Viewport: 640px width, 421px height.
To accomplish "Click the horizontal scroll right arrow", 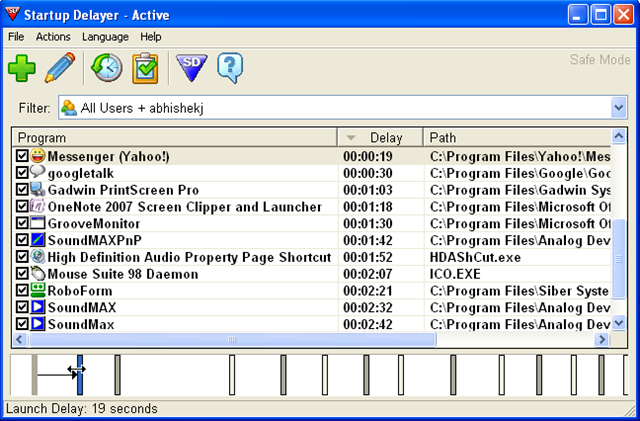I will pos(602,339).
